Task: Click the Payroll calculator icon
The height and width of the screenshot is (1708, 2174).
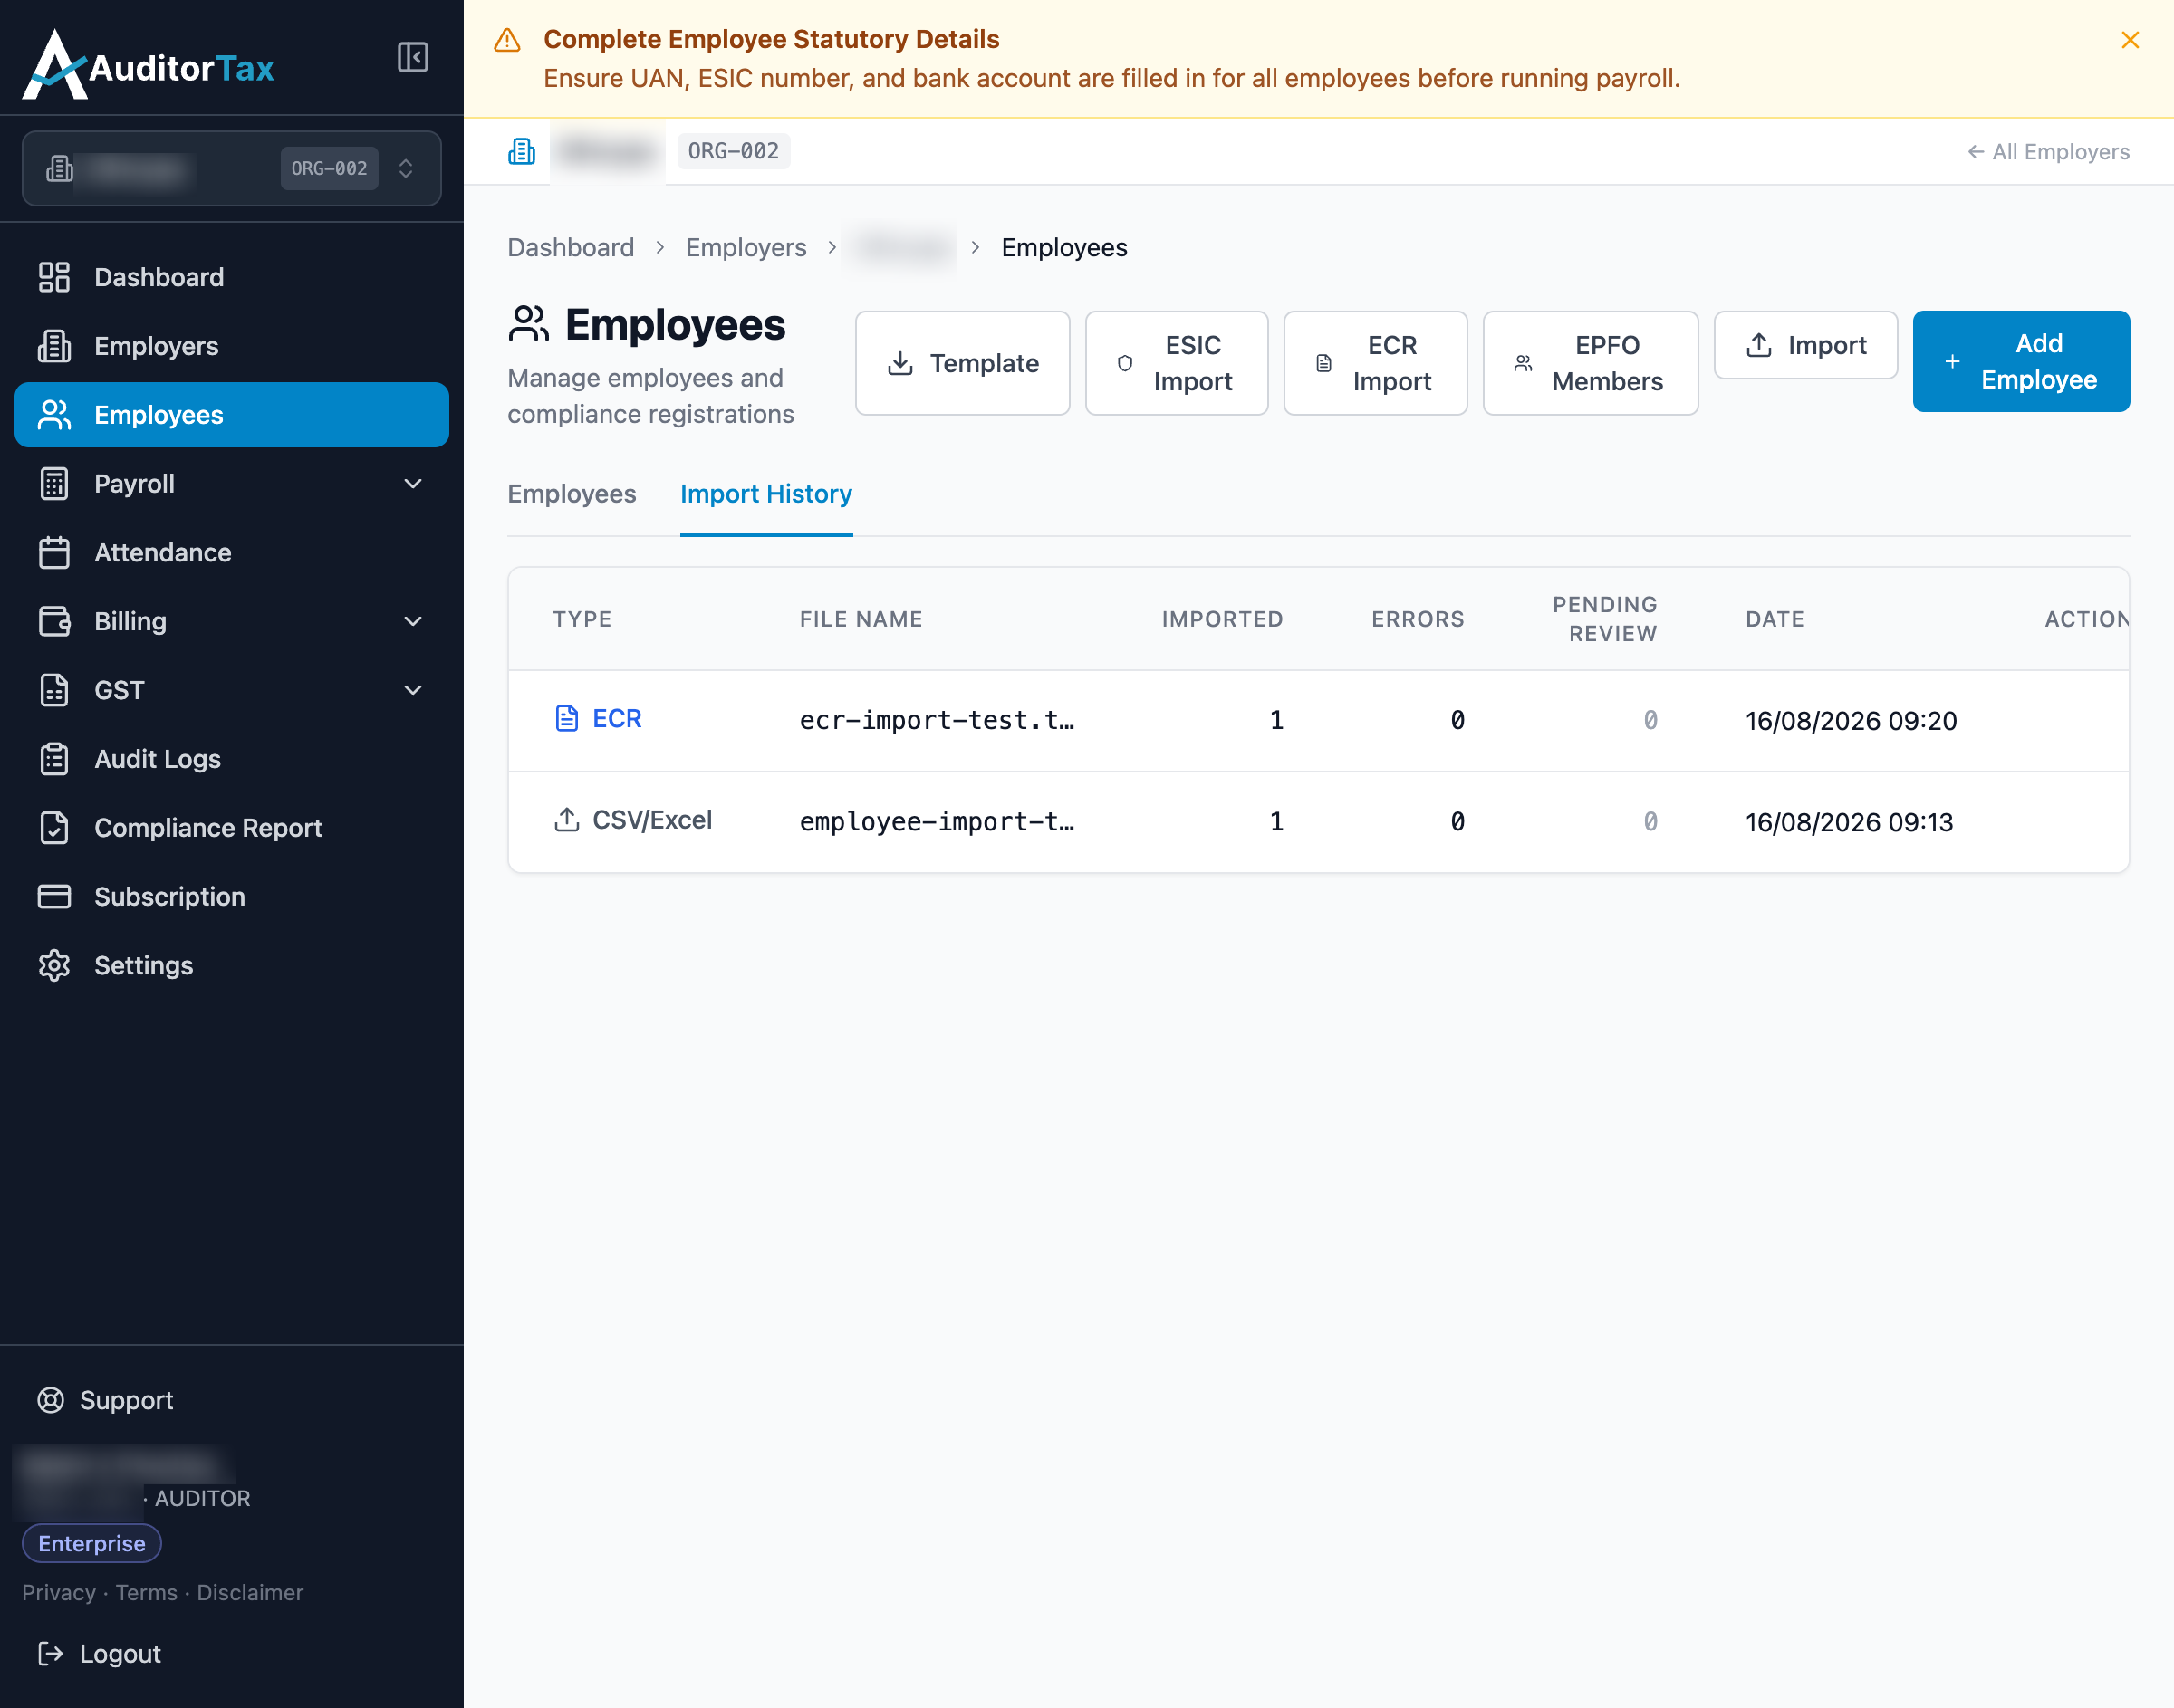Action: click(54, 484)
